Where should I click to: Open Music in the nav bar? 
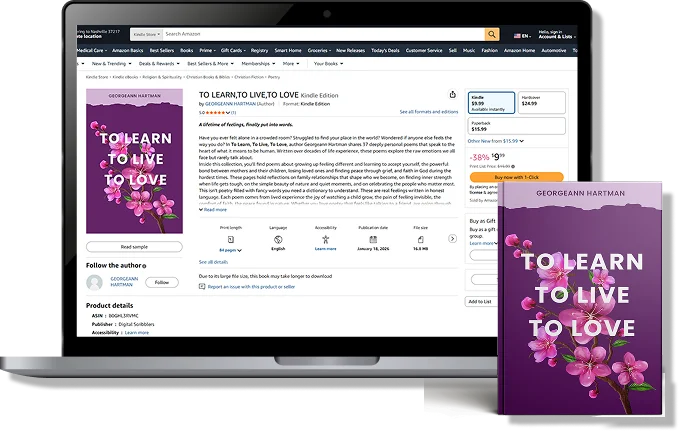[469, 51]
